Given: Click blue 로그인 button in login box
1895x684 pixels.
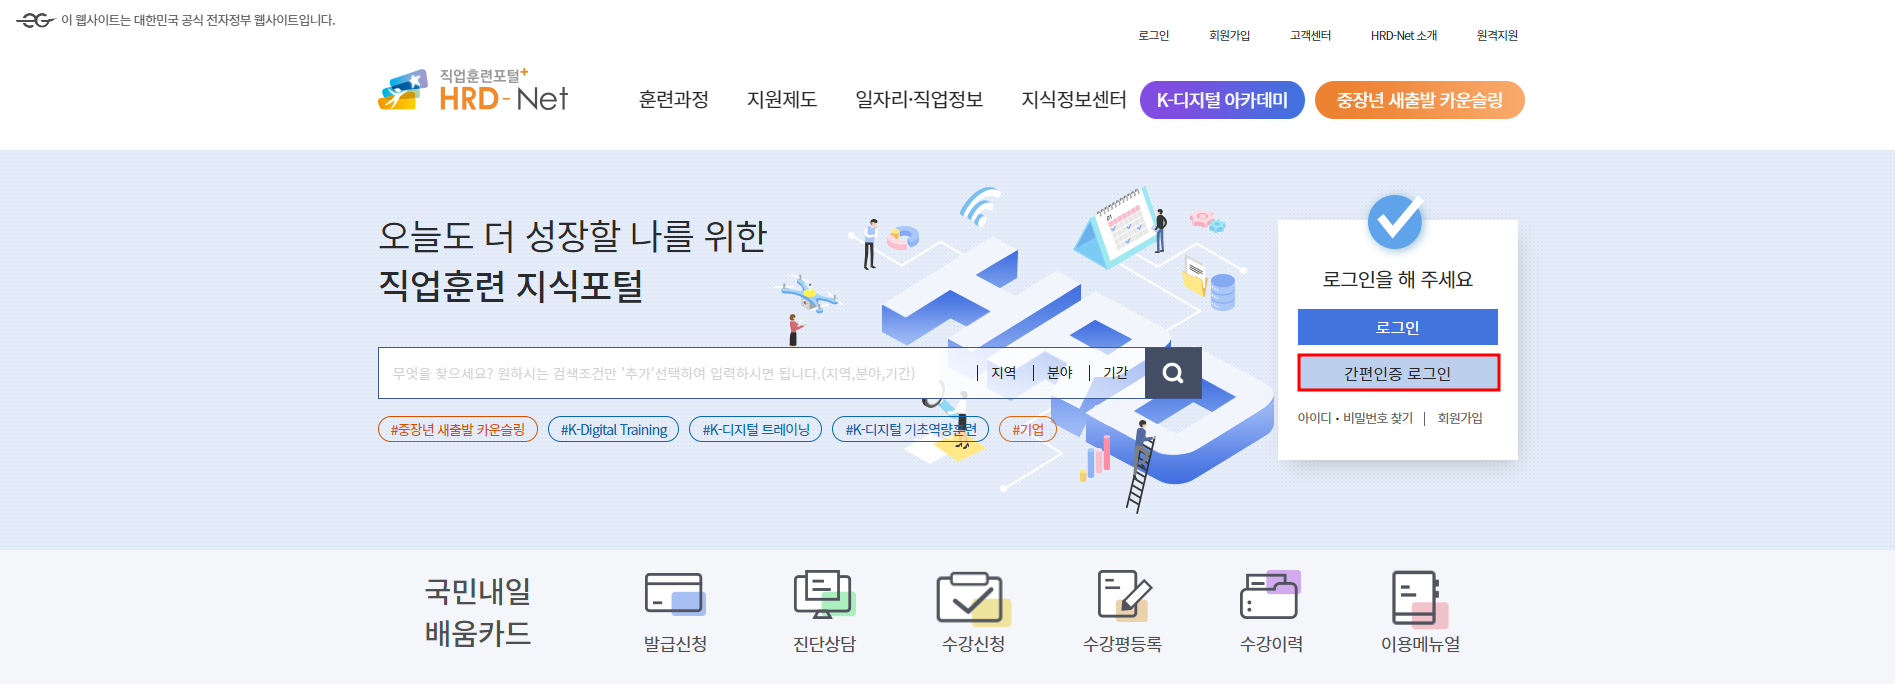Looking at the screenshot, I should pos(1397,327).
